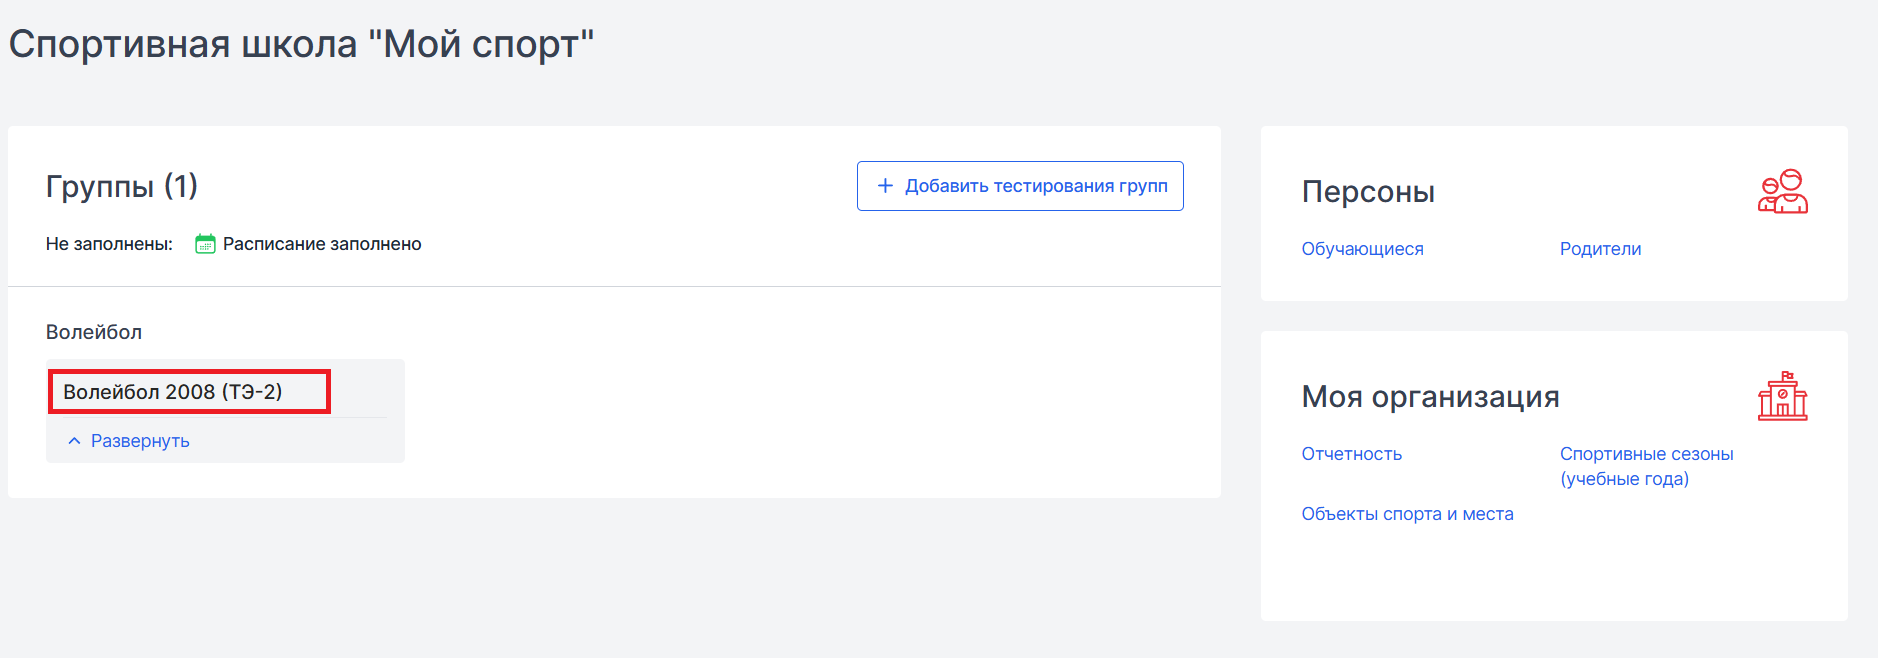Click the Моя организация panel heading

pos(1430,397)
